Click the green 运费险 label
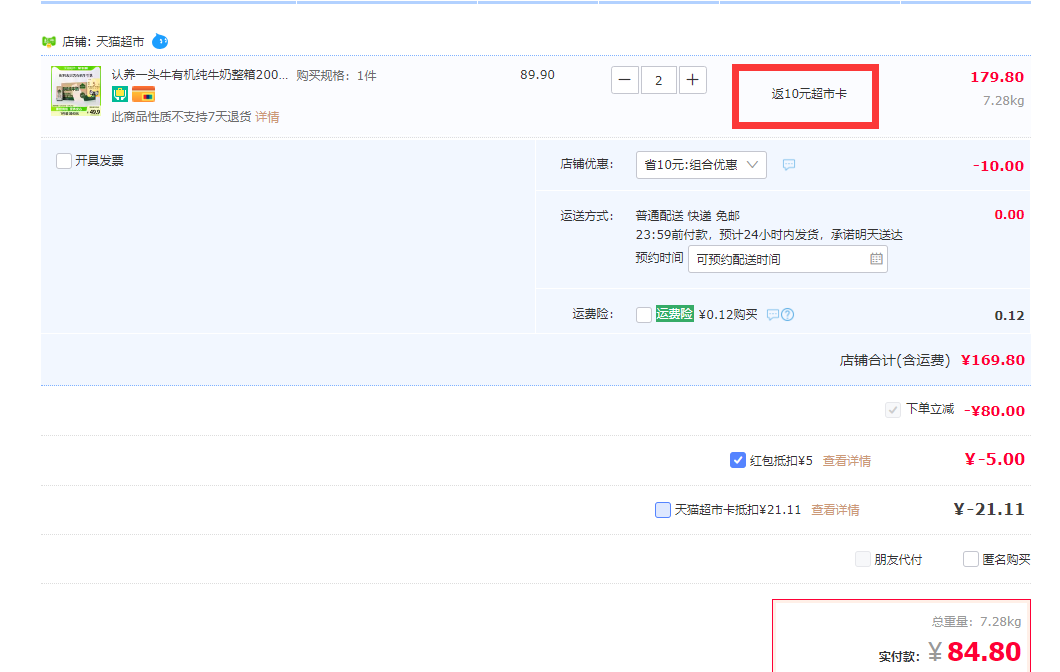 (x=675, y=314)
